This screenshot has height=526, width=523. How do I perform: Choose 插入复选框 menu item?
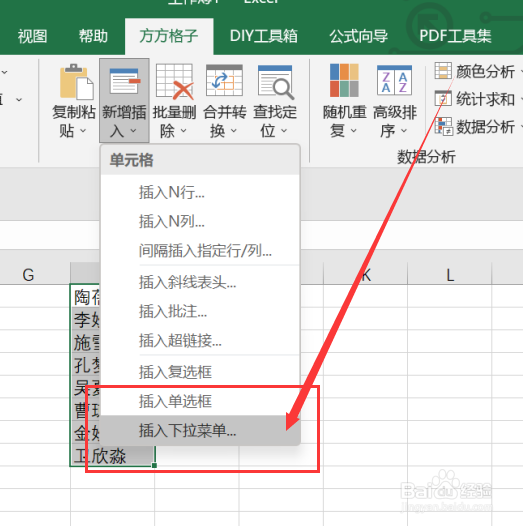(x=200, y=372)
